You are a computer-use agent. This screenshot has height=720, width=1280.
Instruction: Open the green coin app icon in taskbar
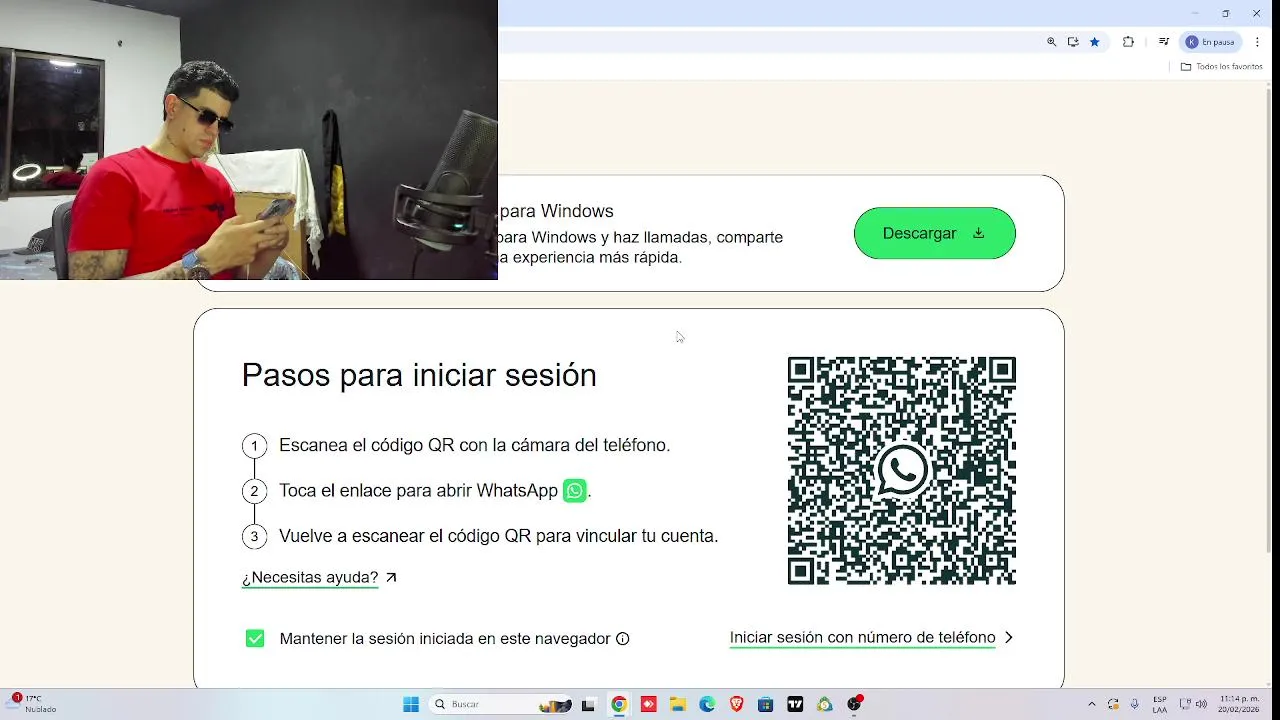[824, 704]
